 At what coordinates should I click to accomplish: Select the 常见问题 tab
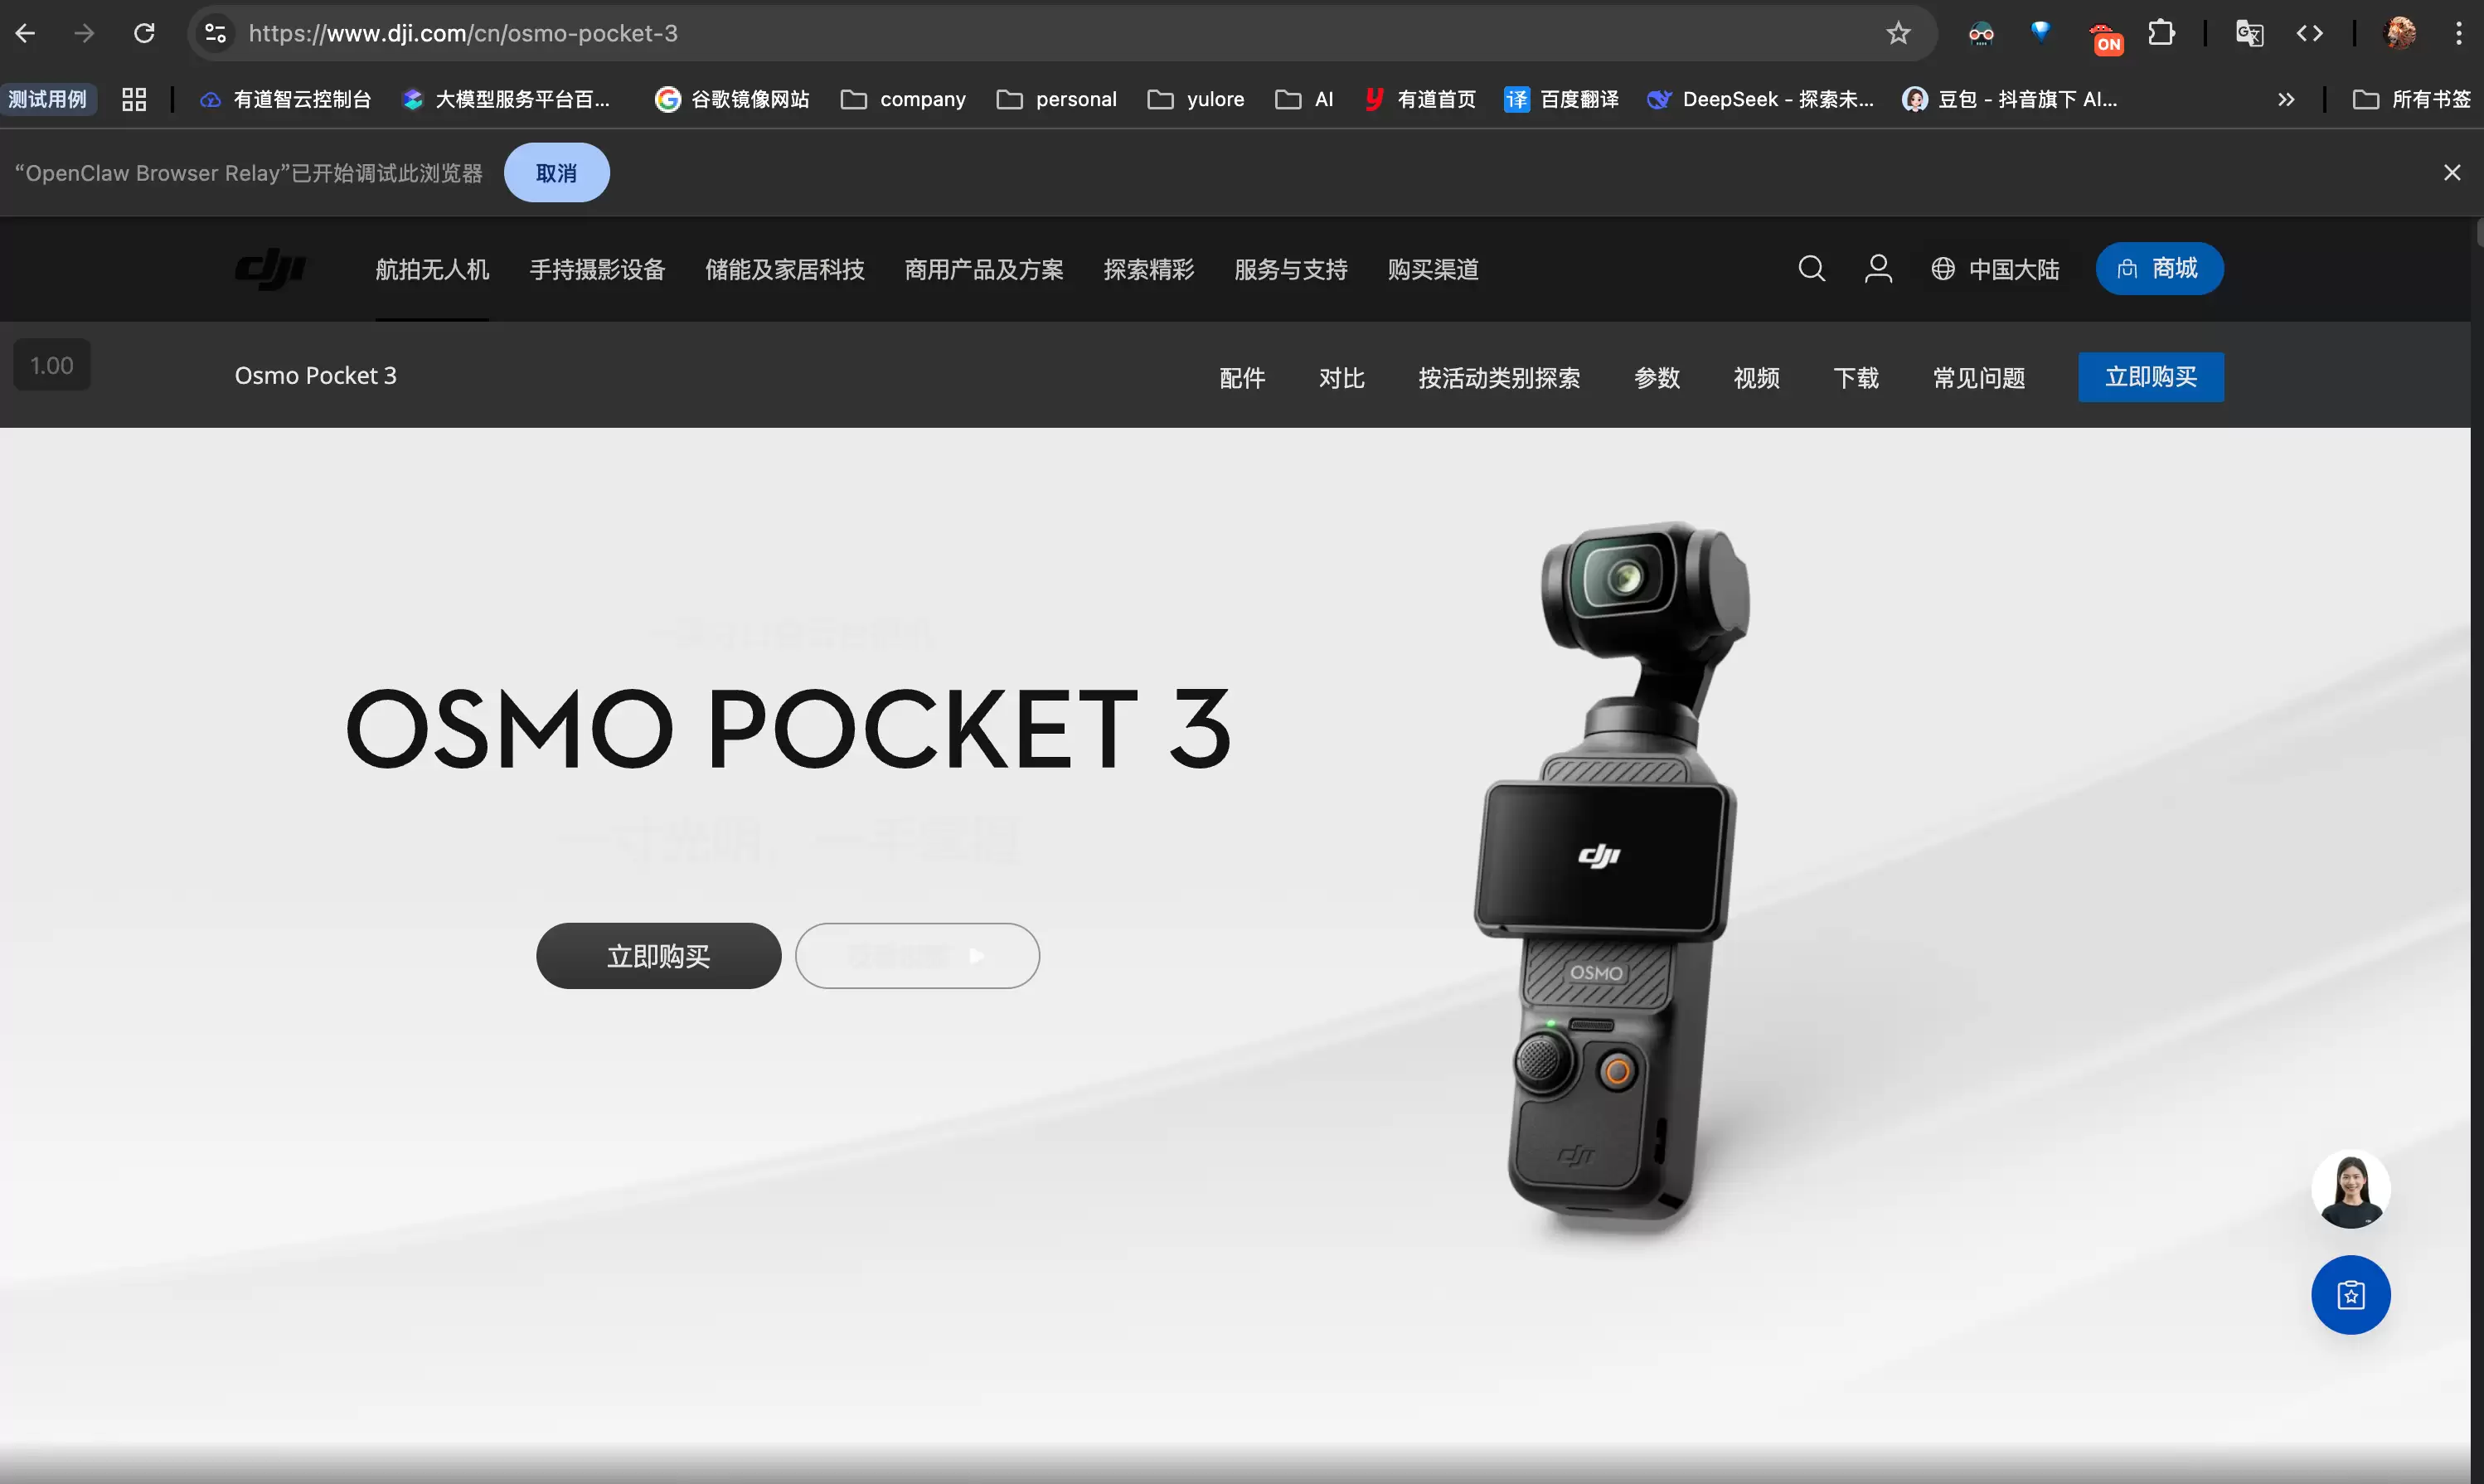pos(1978,378)
